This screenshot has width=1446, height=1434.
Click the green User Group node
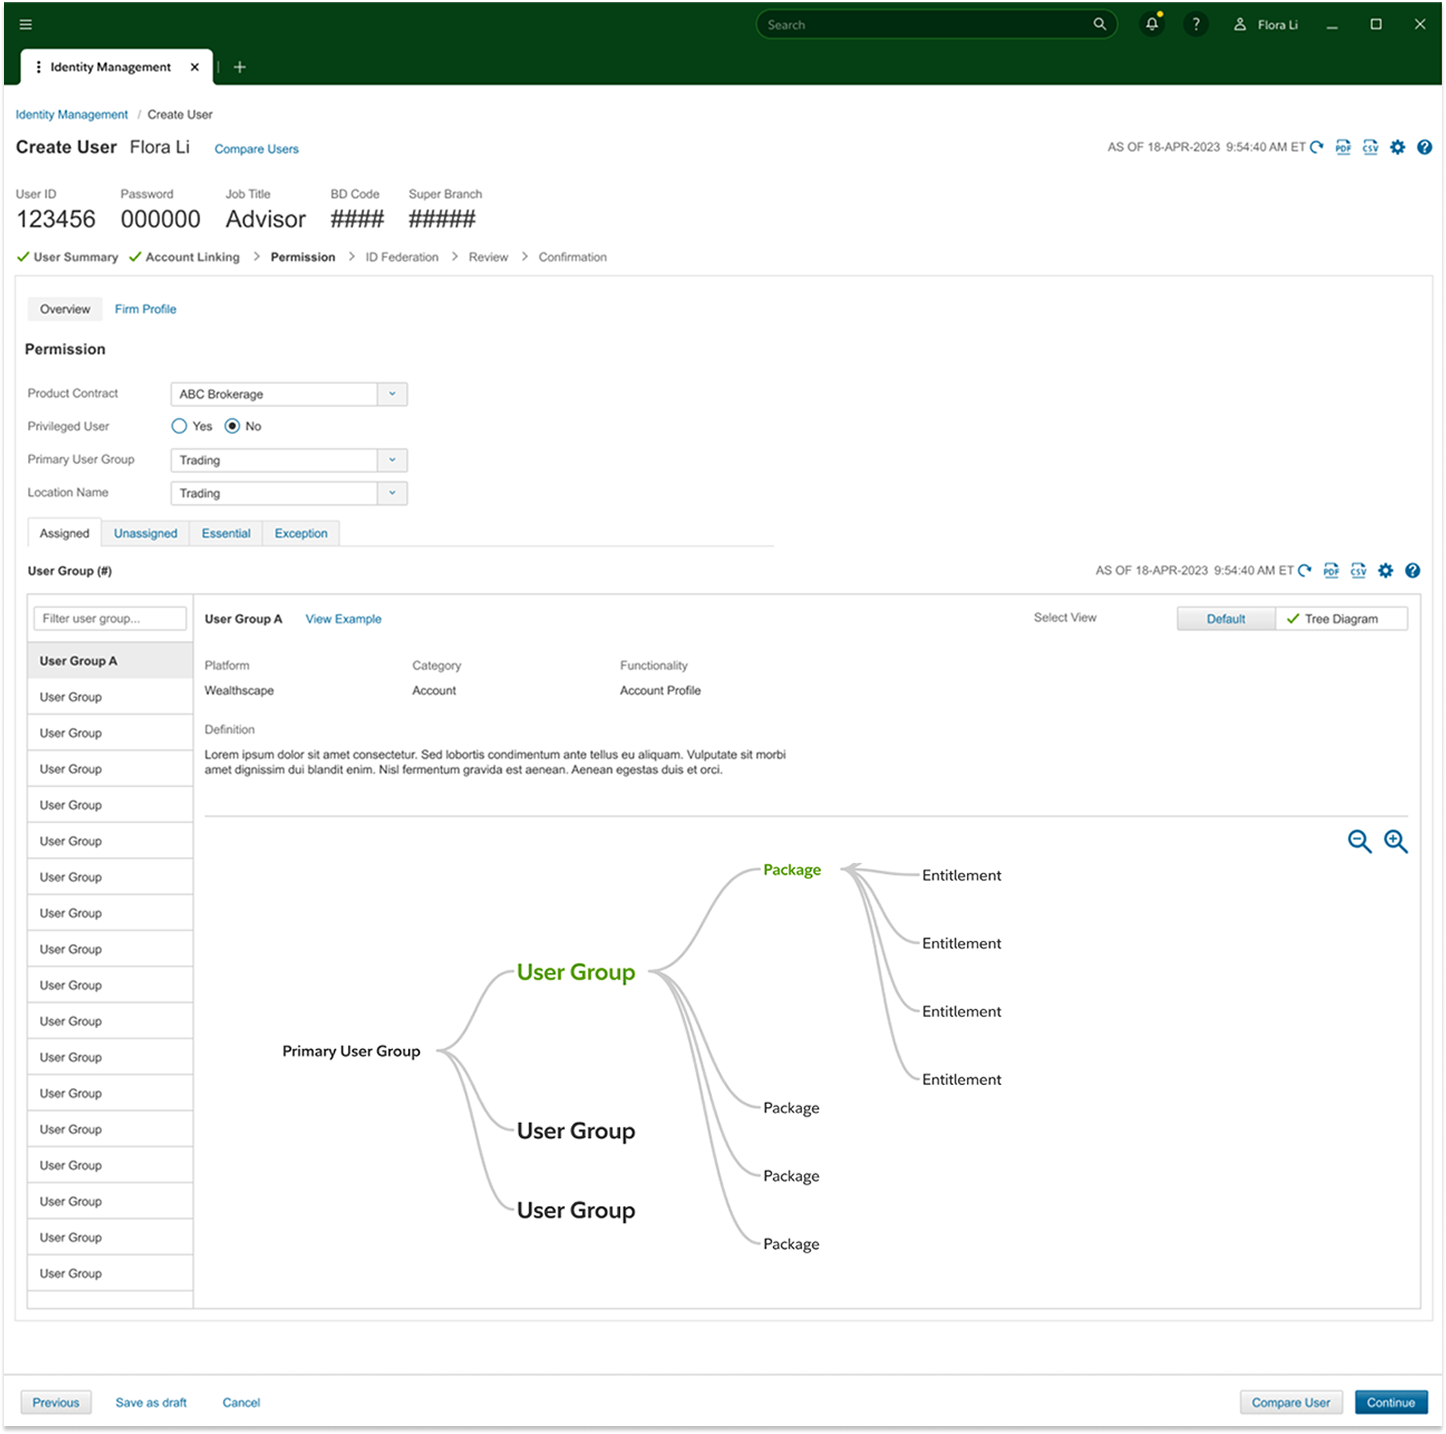[576, 972]
